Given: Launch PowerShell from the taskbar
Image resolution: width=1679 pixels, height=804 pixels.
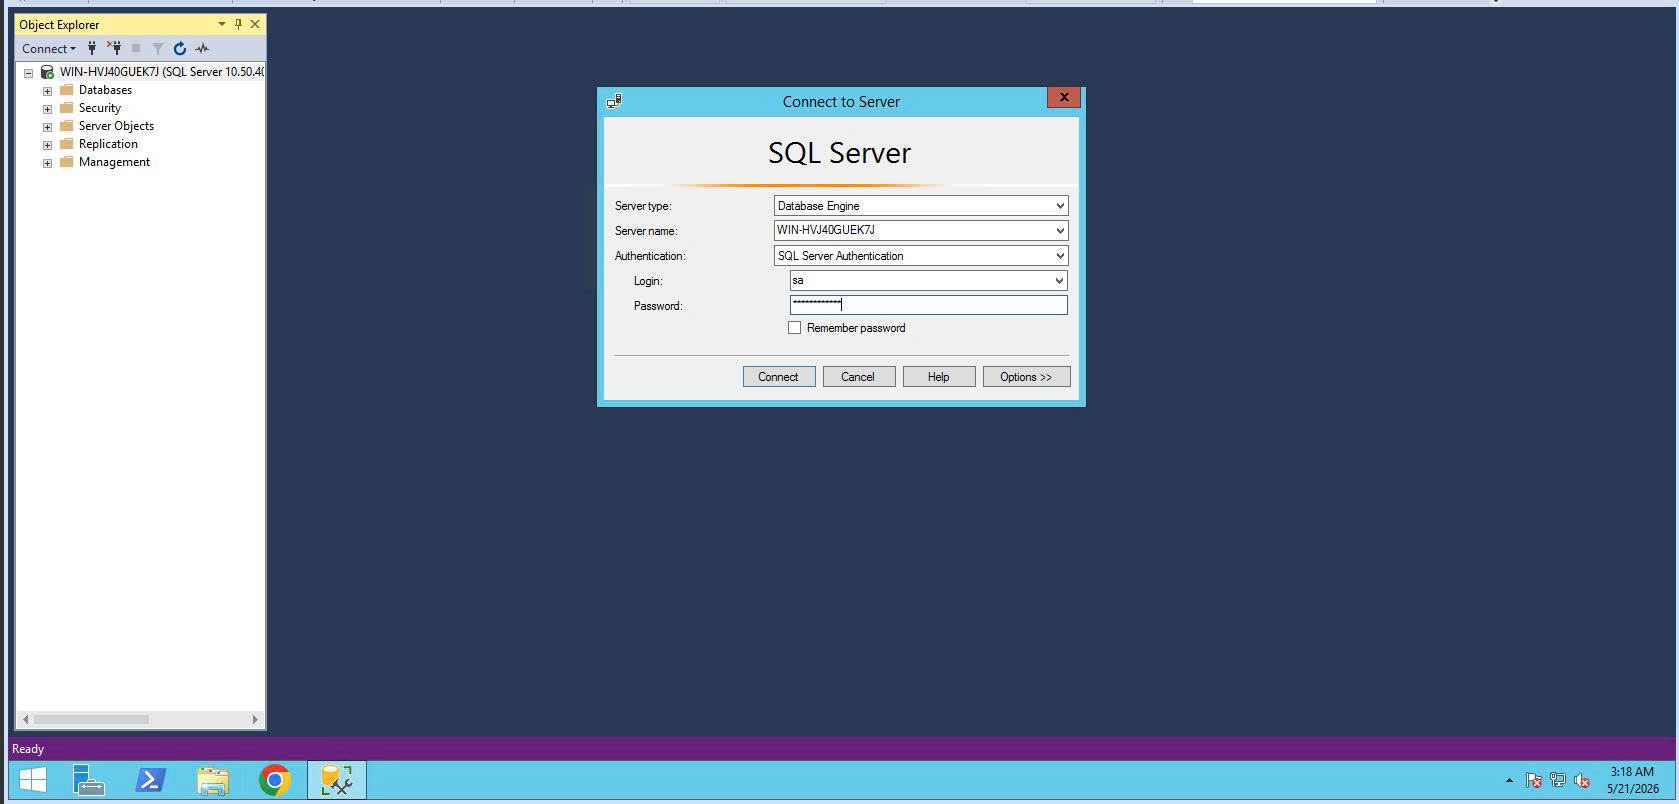Looking at the screenshot, I should pos(151,780).
